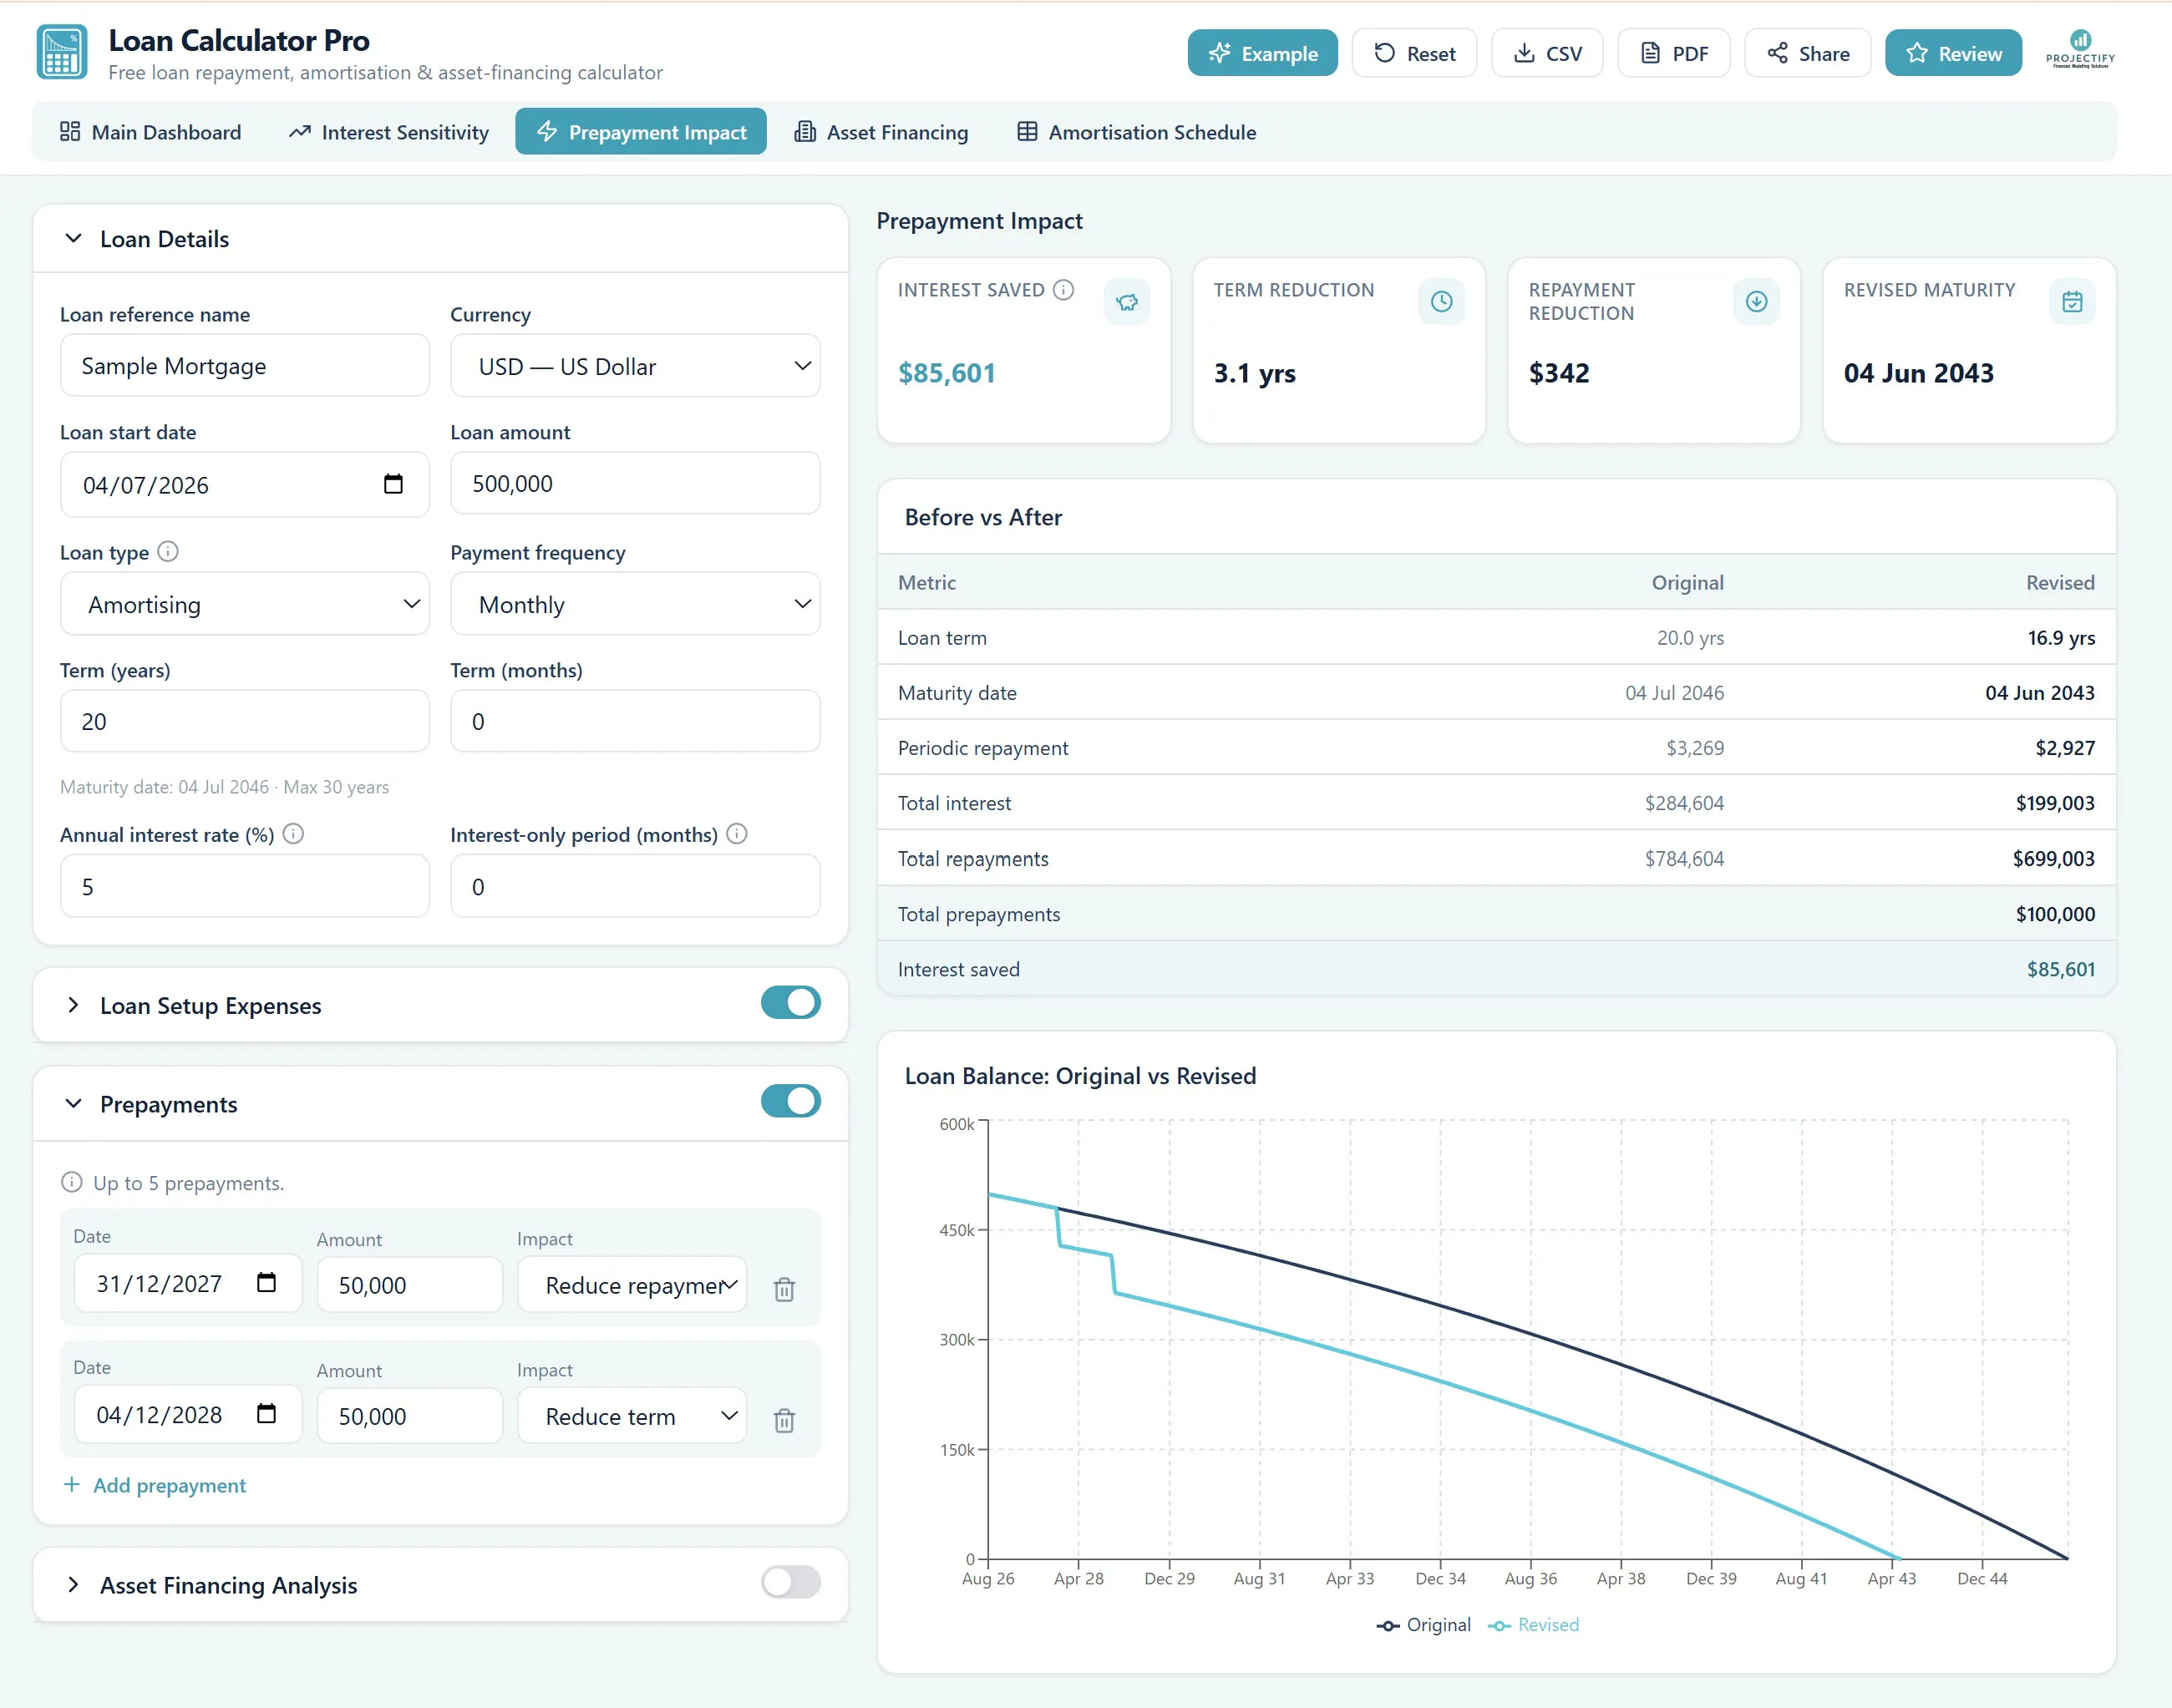Open the Payment frequency dropdown showing Monthly
The width and height of the screenshot is (2172, 1708).
click(635, 604)
